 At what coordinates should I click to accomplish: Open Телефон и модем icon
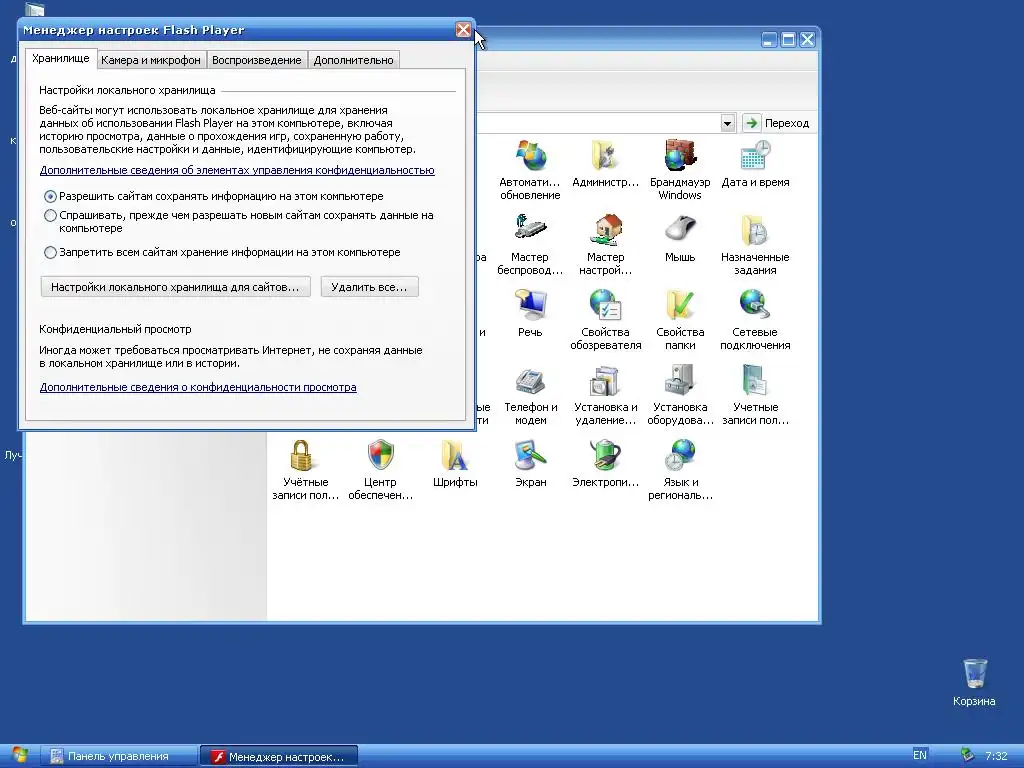pos(530,381)
